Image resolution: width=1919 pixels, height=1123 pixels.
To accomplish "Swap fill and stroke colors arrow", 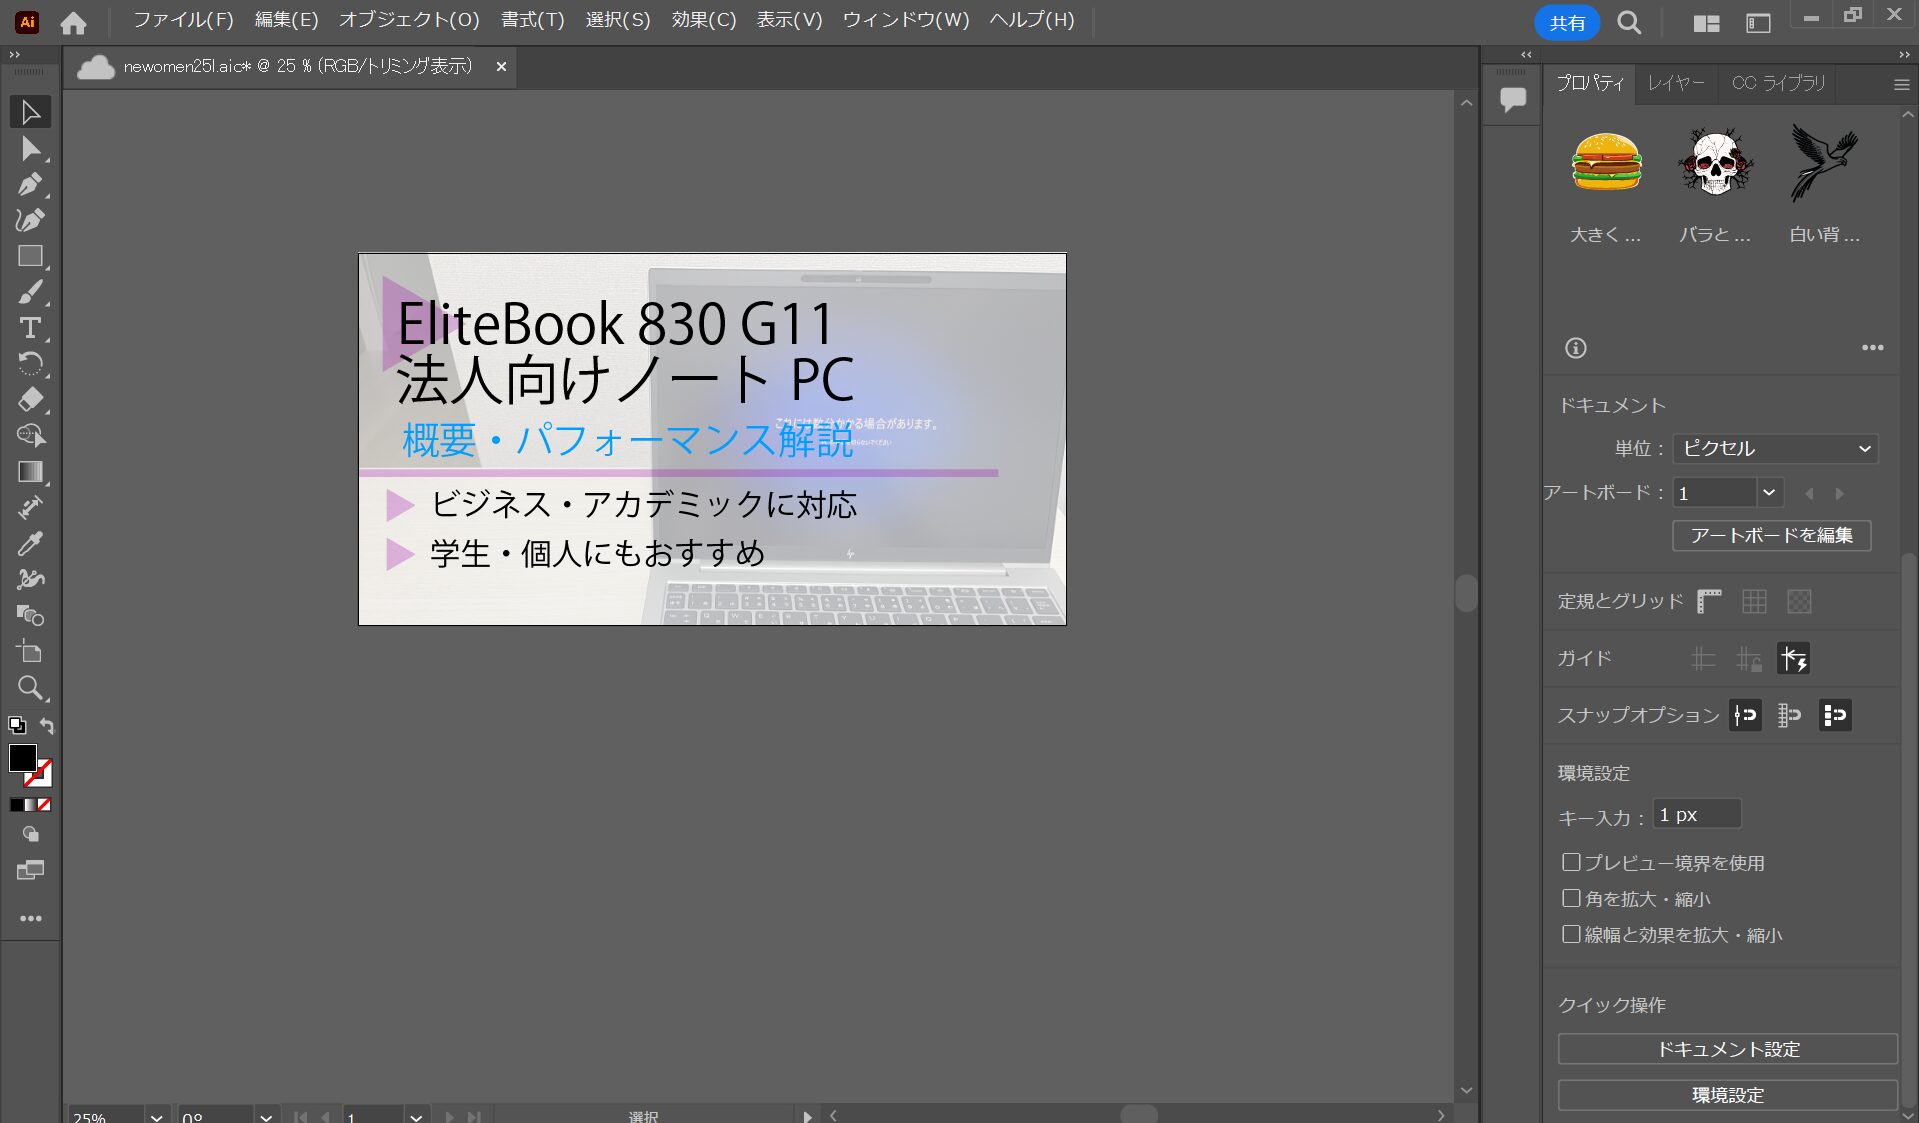I will pyautogui.click(x=46, y=725).
